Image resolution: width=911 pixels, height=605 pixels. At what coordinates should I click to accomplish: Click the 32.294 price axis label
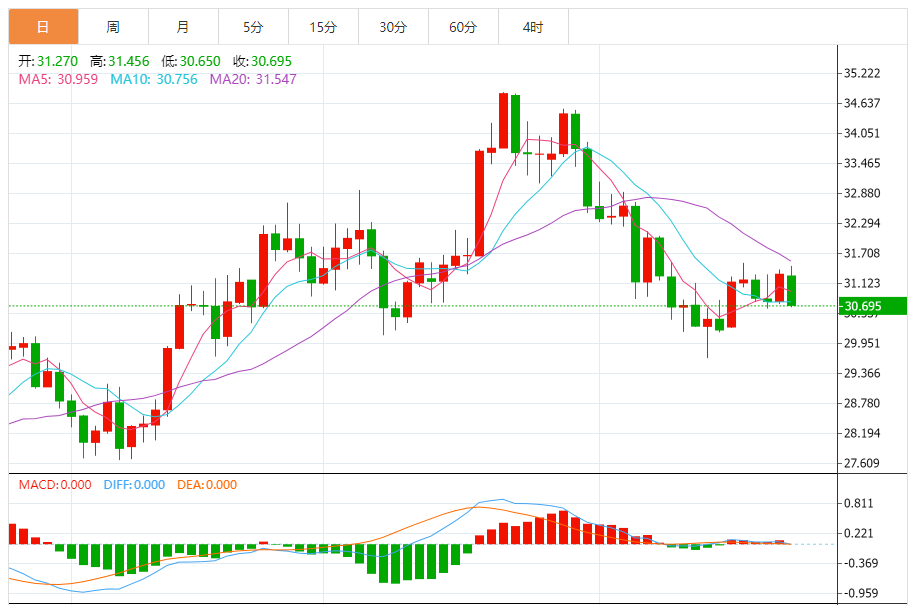[862, 223]
